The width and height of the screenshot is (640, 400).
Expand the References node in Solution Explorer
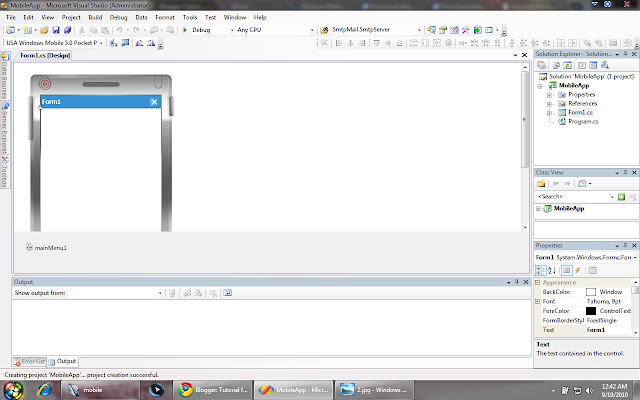549,104
